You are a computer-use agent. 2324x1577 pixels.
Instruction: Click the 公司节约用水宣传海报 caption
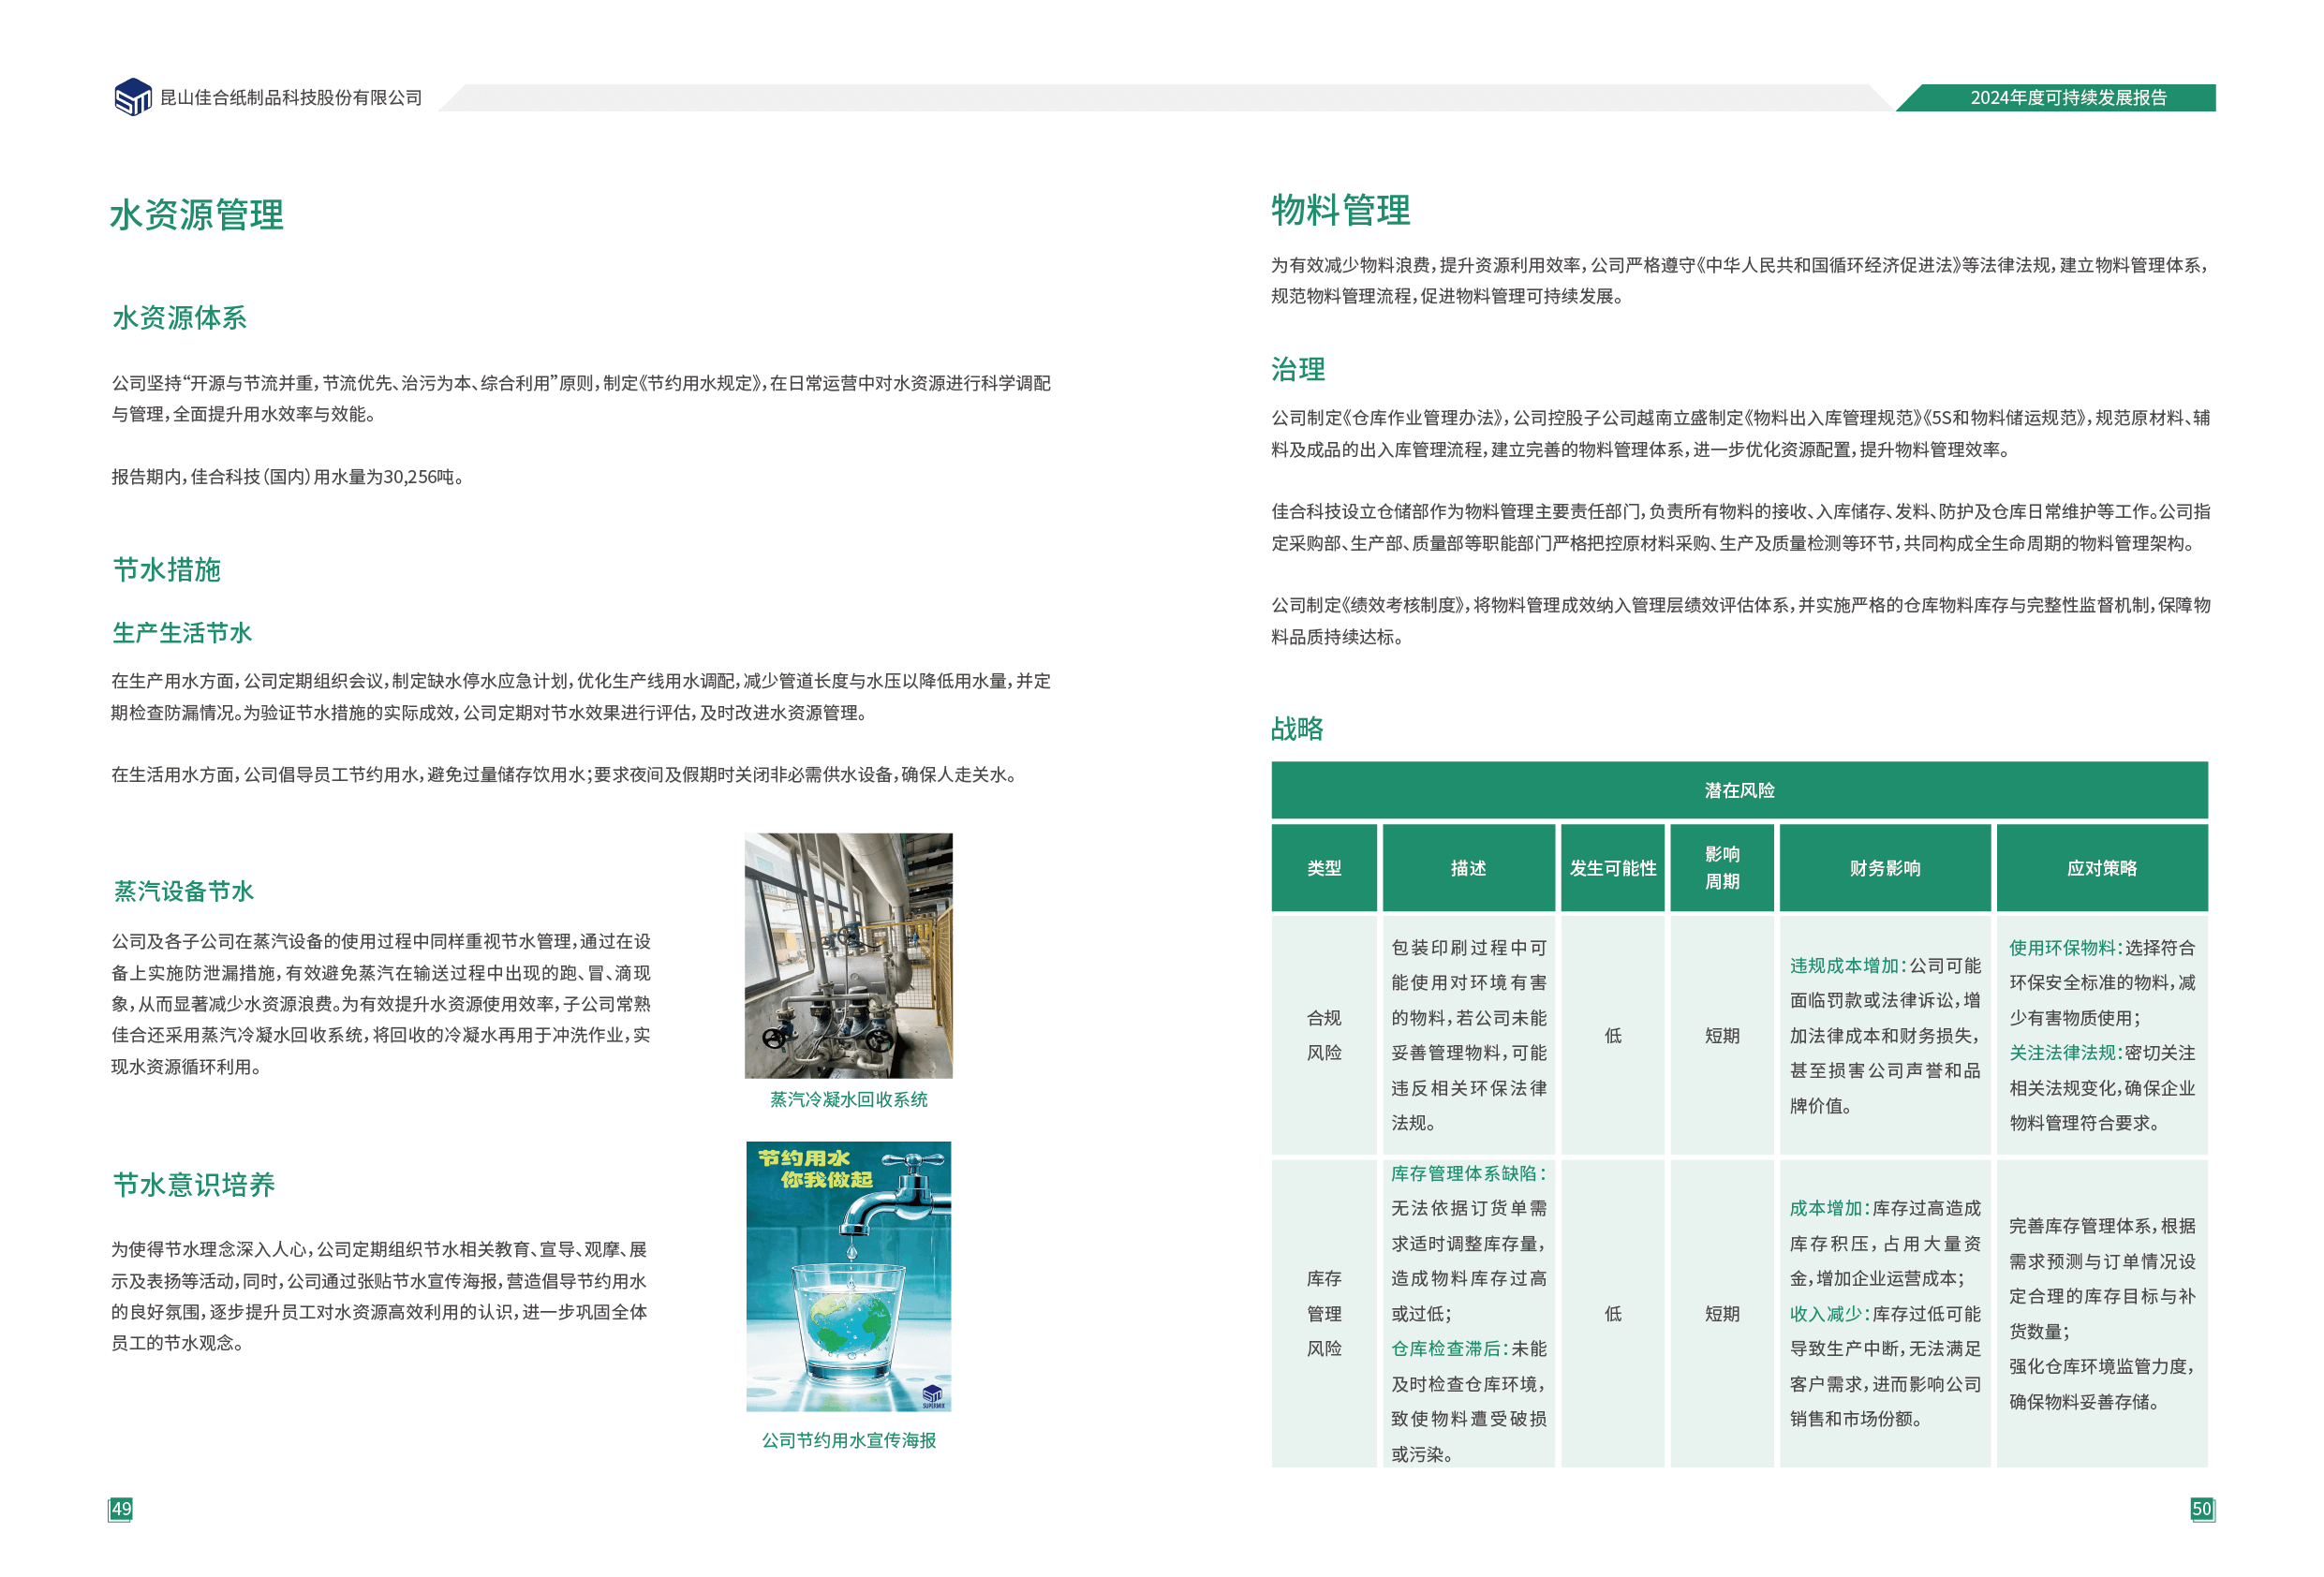tap(848, 1441)
